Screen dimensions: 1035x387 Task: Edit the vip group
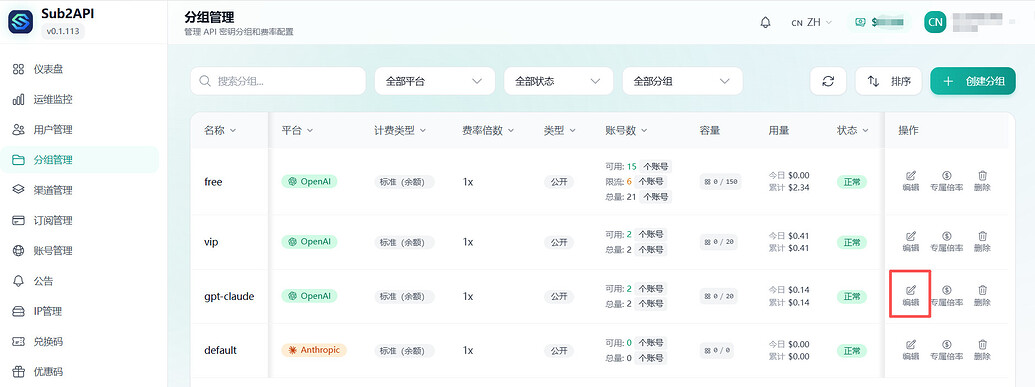point(911,242)
